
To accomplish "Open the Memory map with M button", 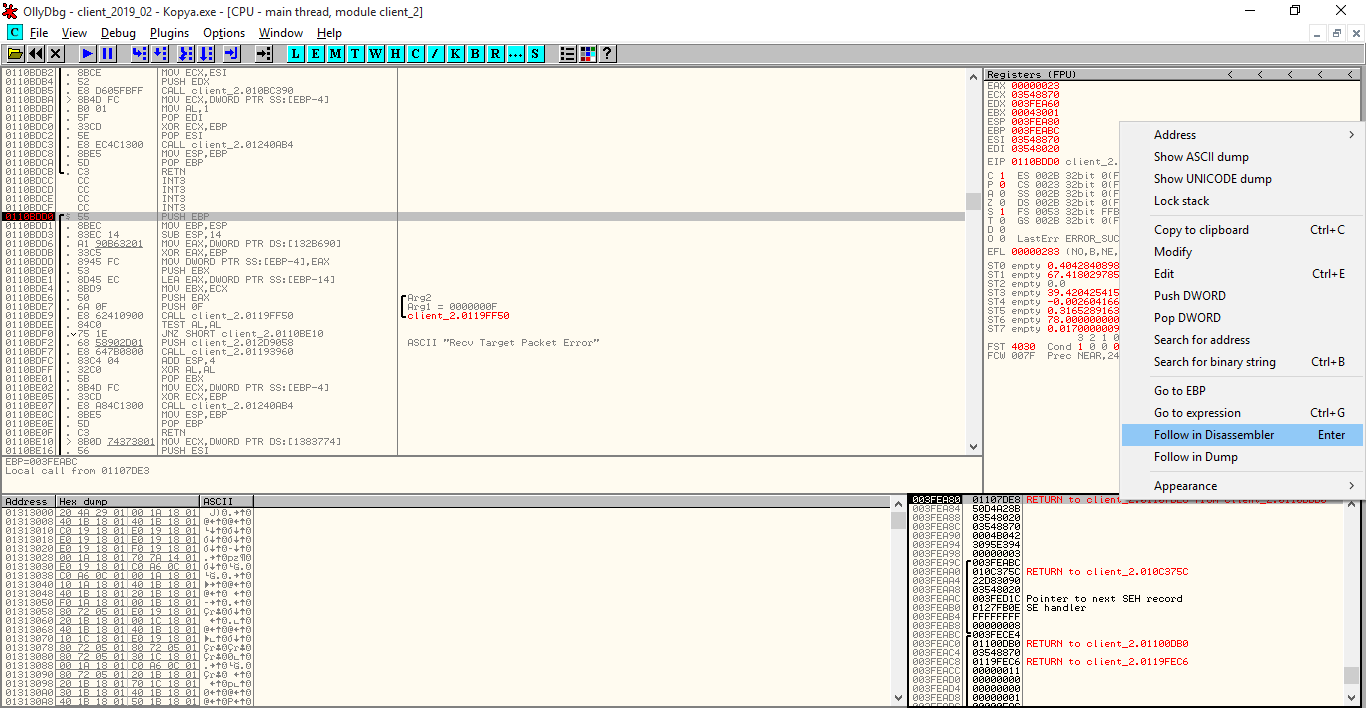I will (336, 53).
